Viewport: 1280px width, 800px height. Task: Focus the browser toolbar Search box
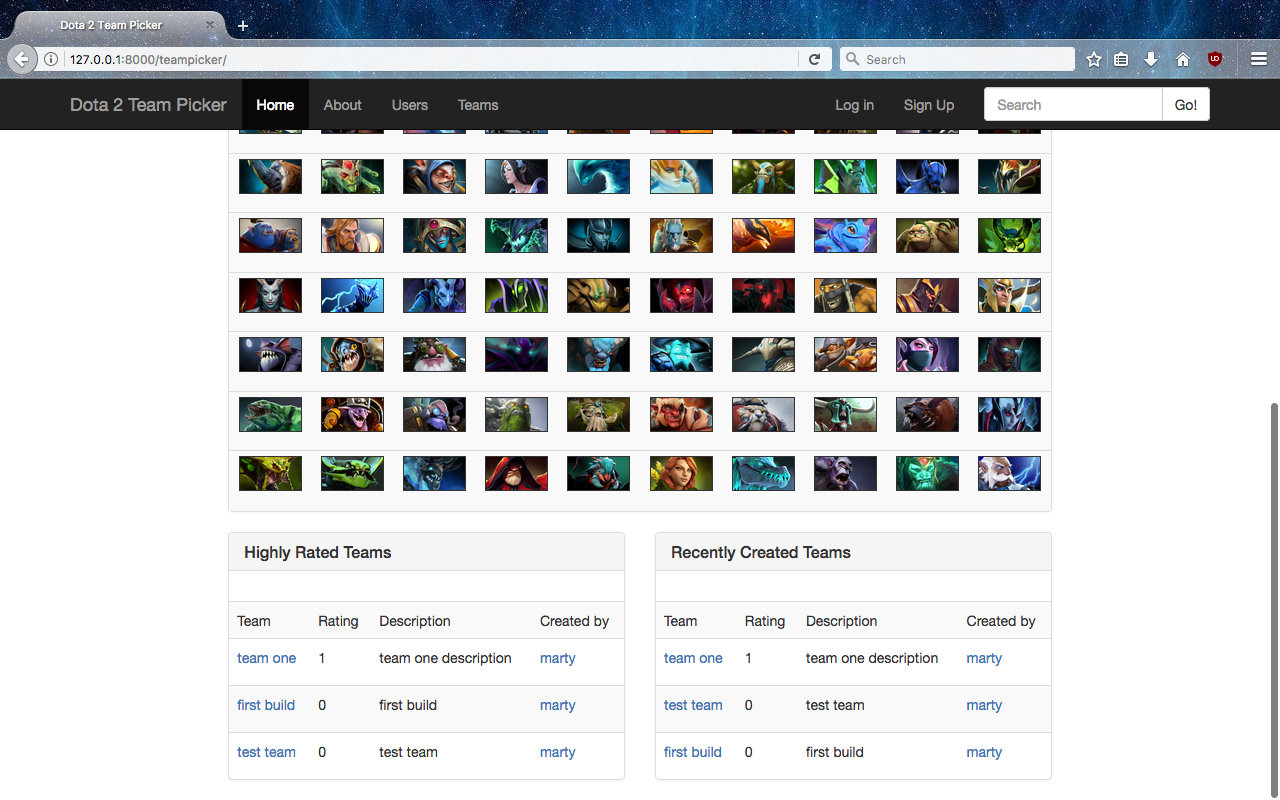click(x=957, y=59)
